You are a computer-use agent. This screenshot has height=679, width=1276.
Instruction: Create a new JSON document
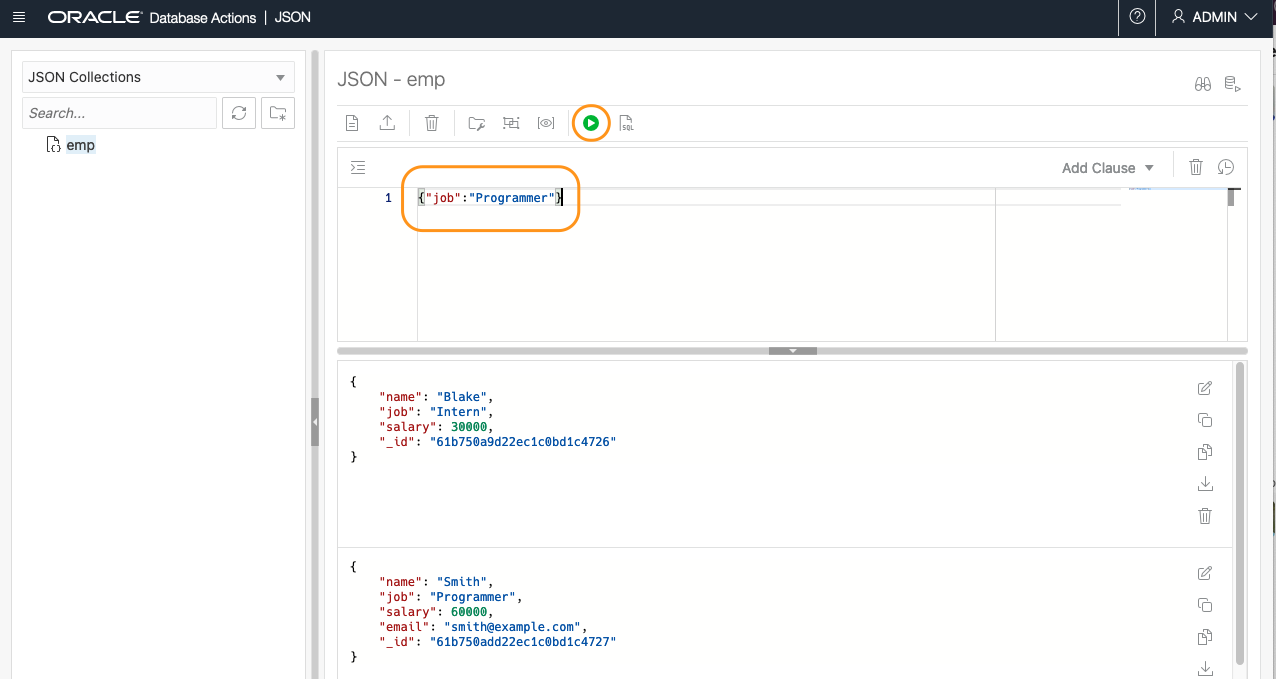[x=351, y=122]
